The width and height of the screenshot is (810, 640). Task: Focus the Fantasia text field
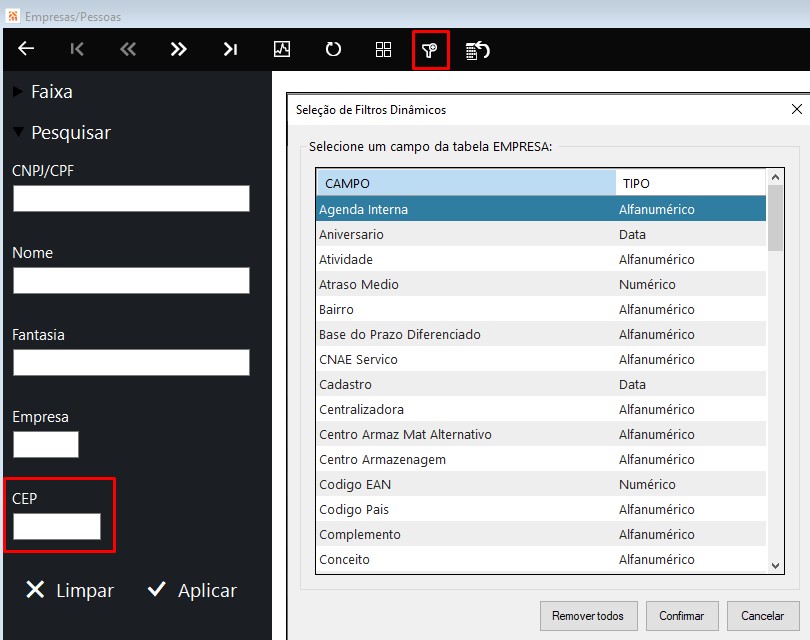coord(131,362)
